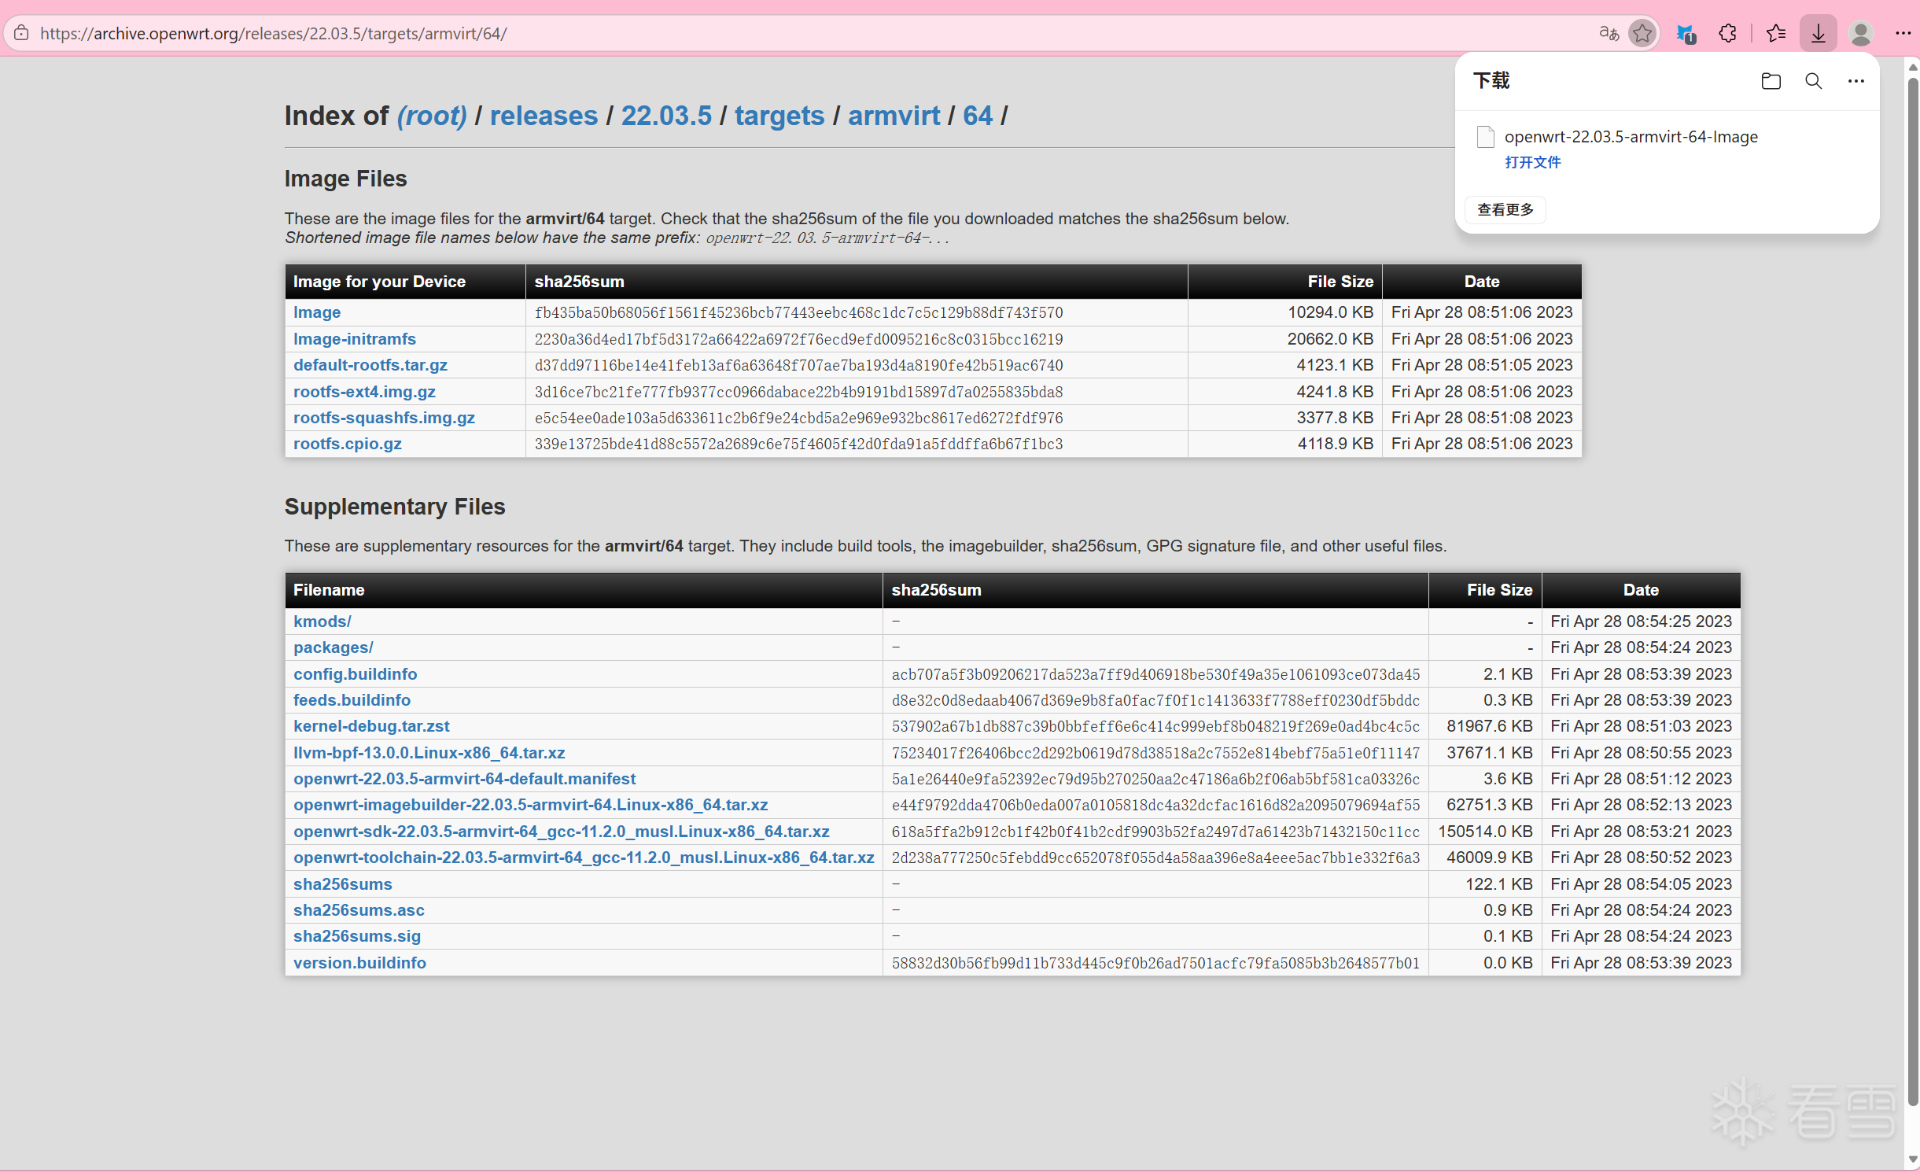Open the kmods/ directory

322,622
